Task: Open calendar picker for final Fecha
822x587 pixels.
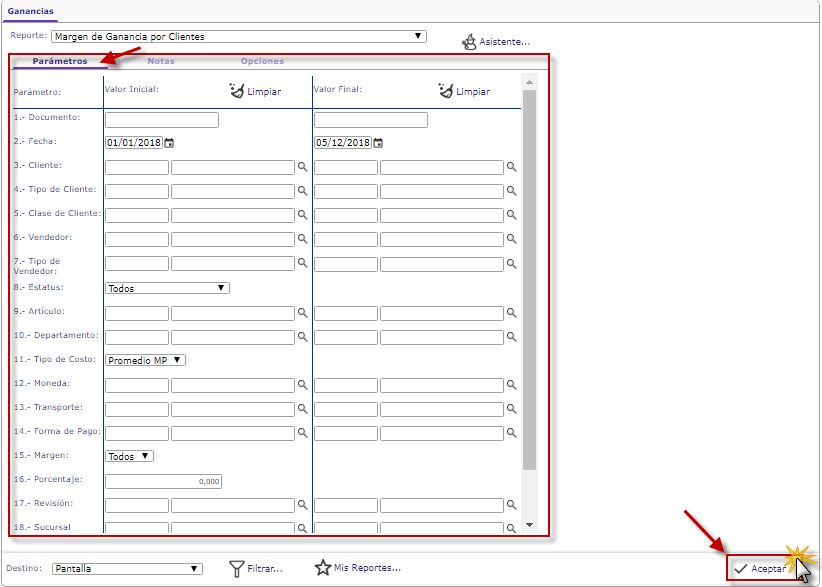Action: (378, 143)
